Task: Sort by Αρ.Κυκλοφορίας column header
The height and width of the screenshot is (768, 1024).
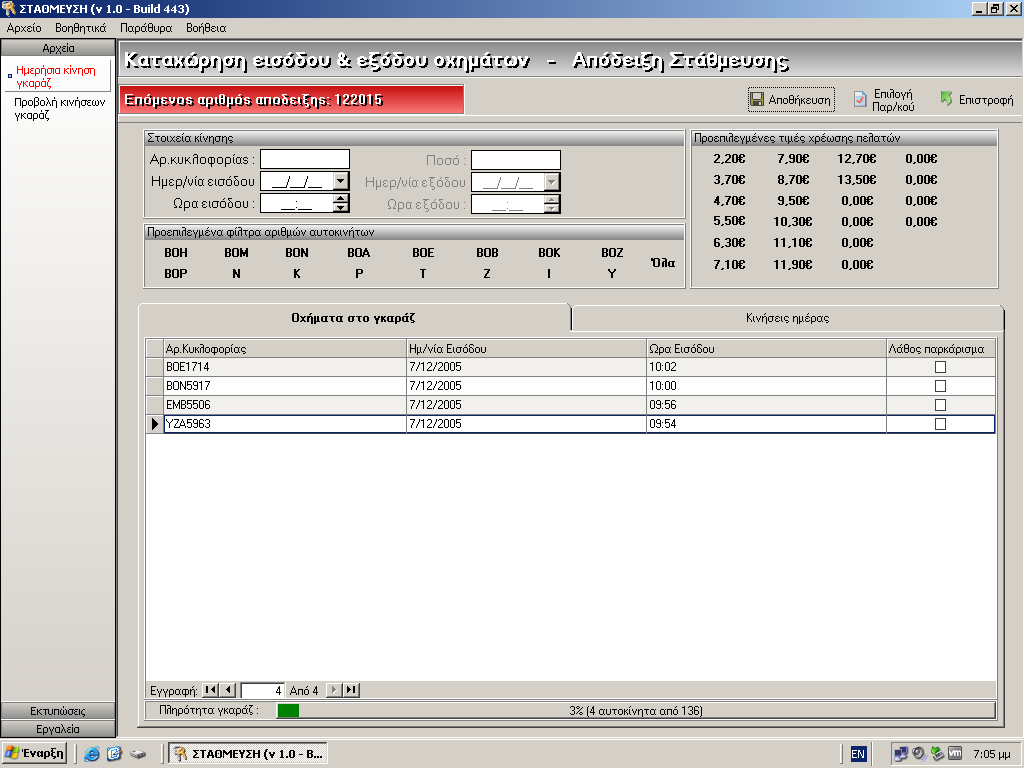Action: coord(285,349)
